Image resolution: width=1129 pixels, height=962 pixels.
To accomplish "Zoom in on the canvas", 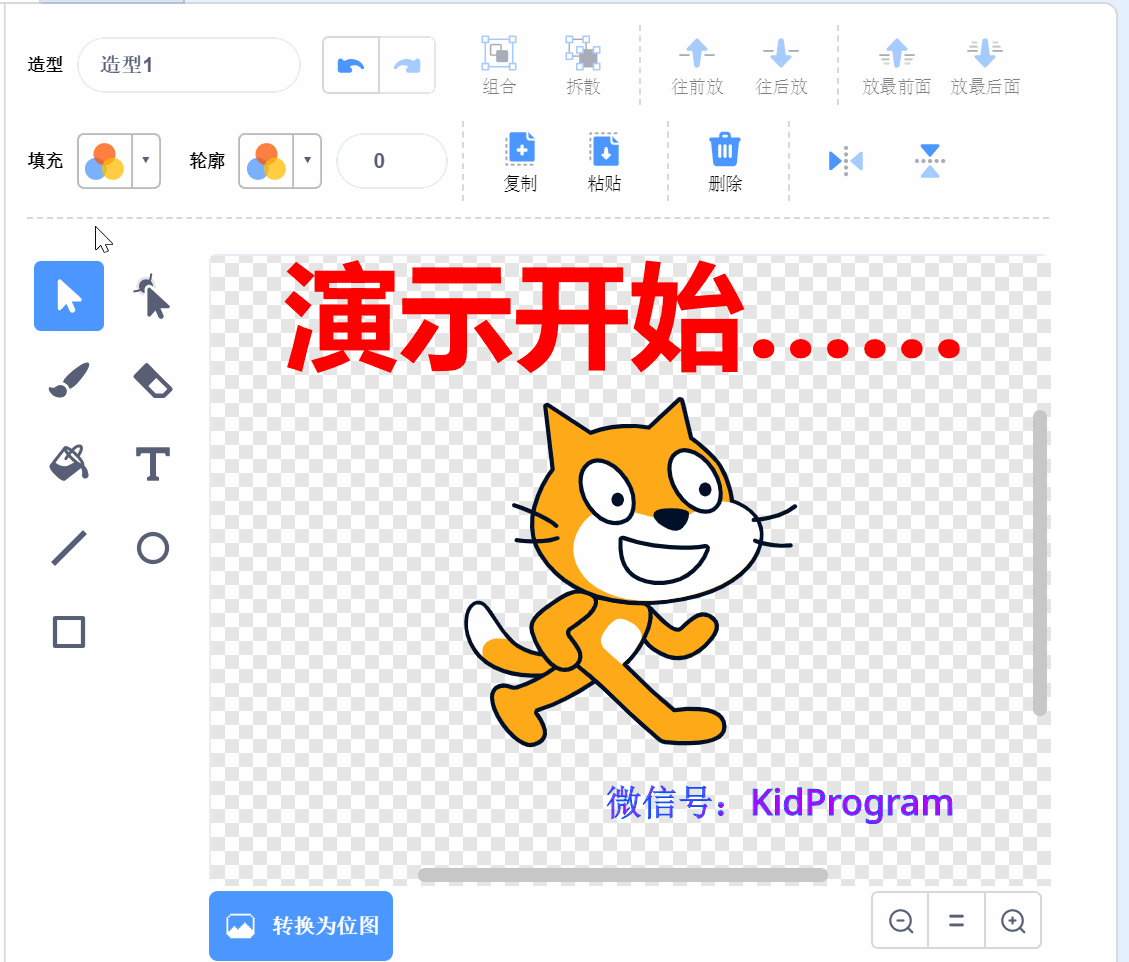I will tap(1013, 920).
